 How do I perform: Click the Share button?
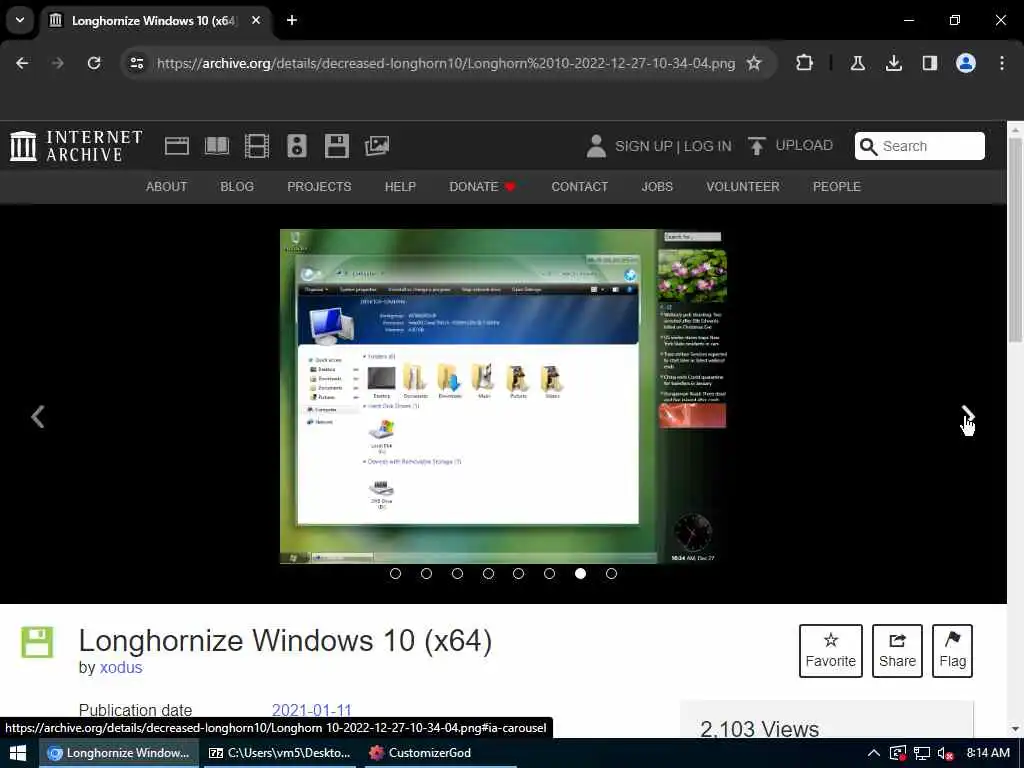(897, 650)
